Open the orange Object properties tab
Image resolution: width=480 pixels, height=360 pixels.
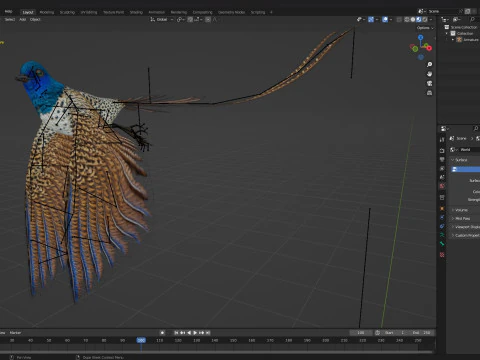[442, 209]
